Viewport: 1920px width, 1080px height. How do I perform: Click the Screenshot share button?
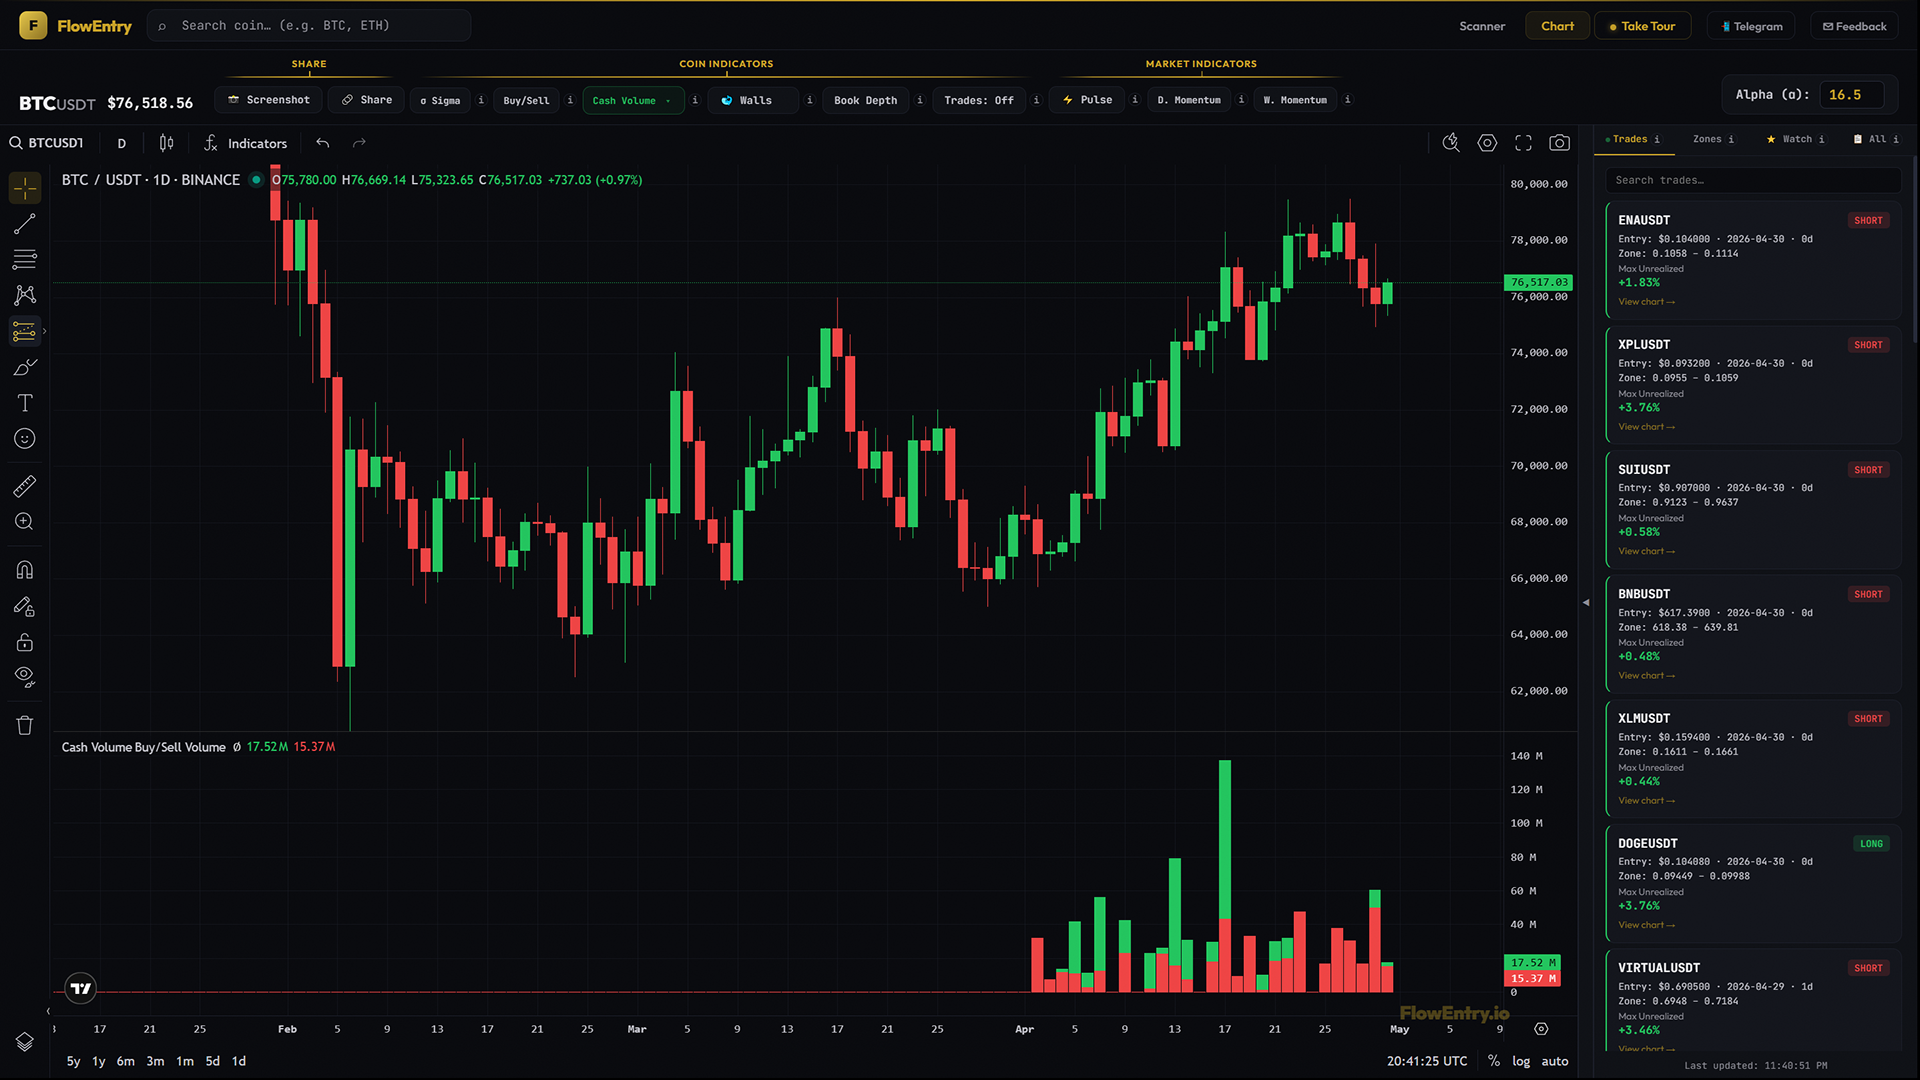coord(268,100)
